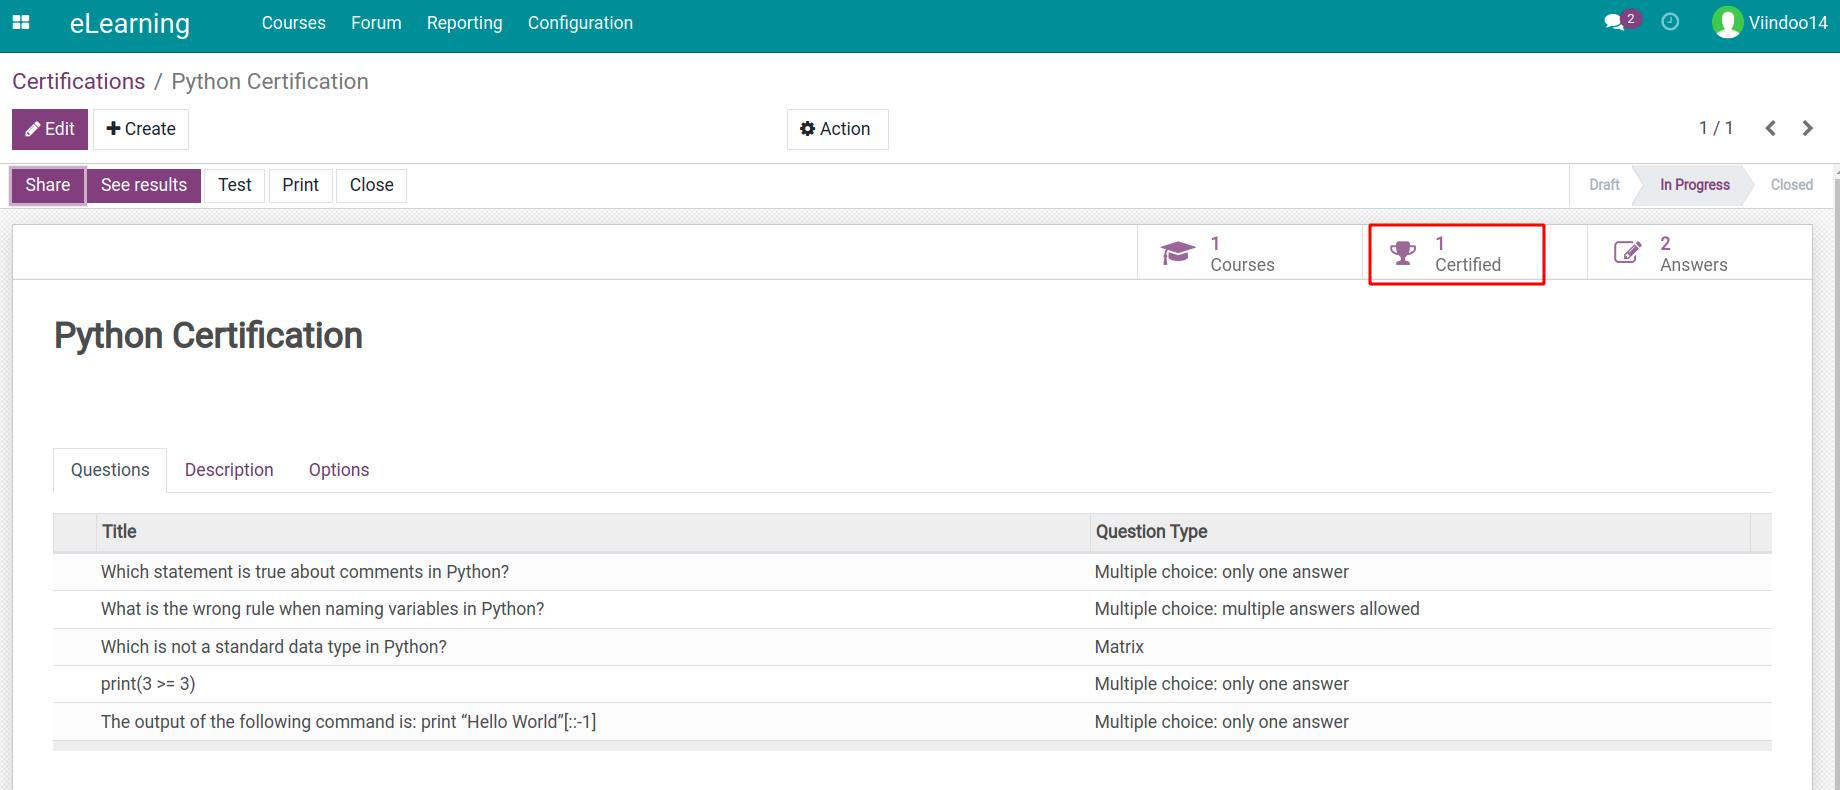
Task: Click the Edit button
Action: [50, 129]
